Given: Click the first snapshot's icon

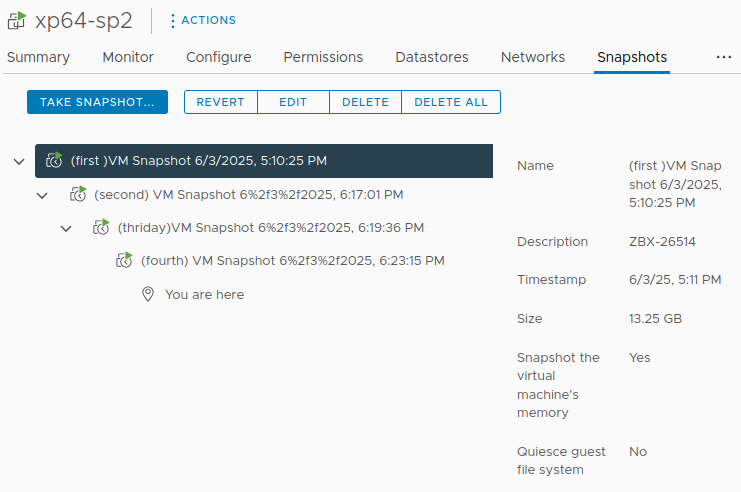Looking at the screenshot, I should tap(54, 161).
